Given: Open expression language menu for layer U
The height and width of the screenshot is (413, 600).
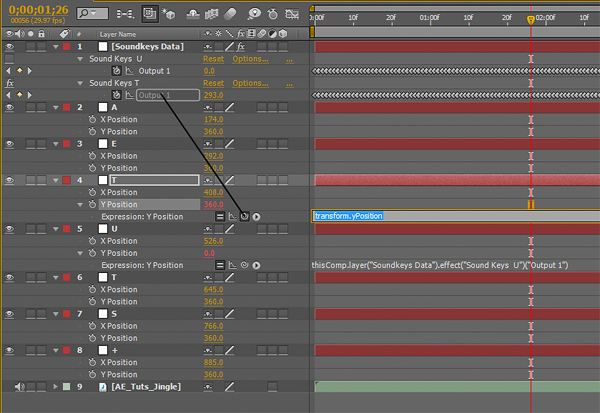Looking at the screenshot, I should tap(256, 265).
